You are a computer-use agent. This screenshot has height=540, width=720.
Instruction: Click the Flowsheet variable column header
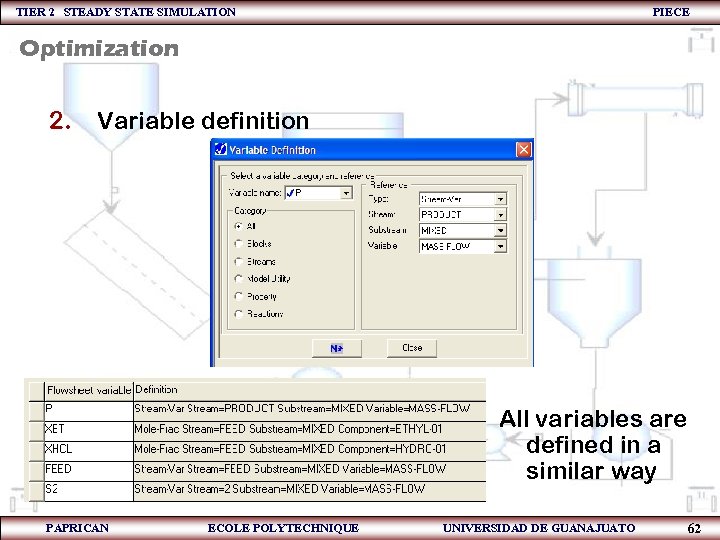[89, 390]
